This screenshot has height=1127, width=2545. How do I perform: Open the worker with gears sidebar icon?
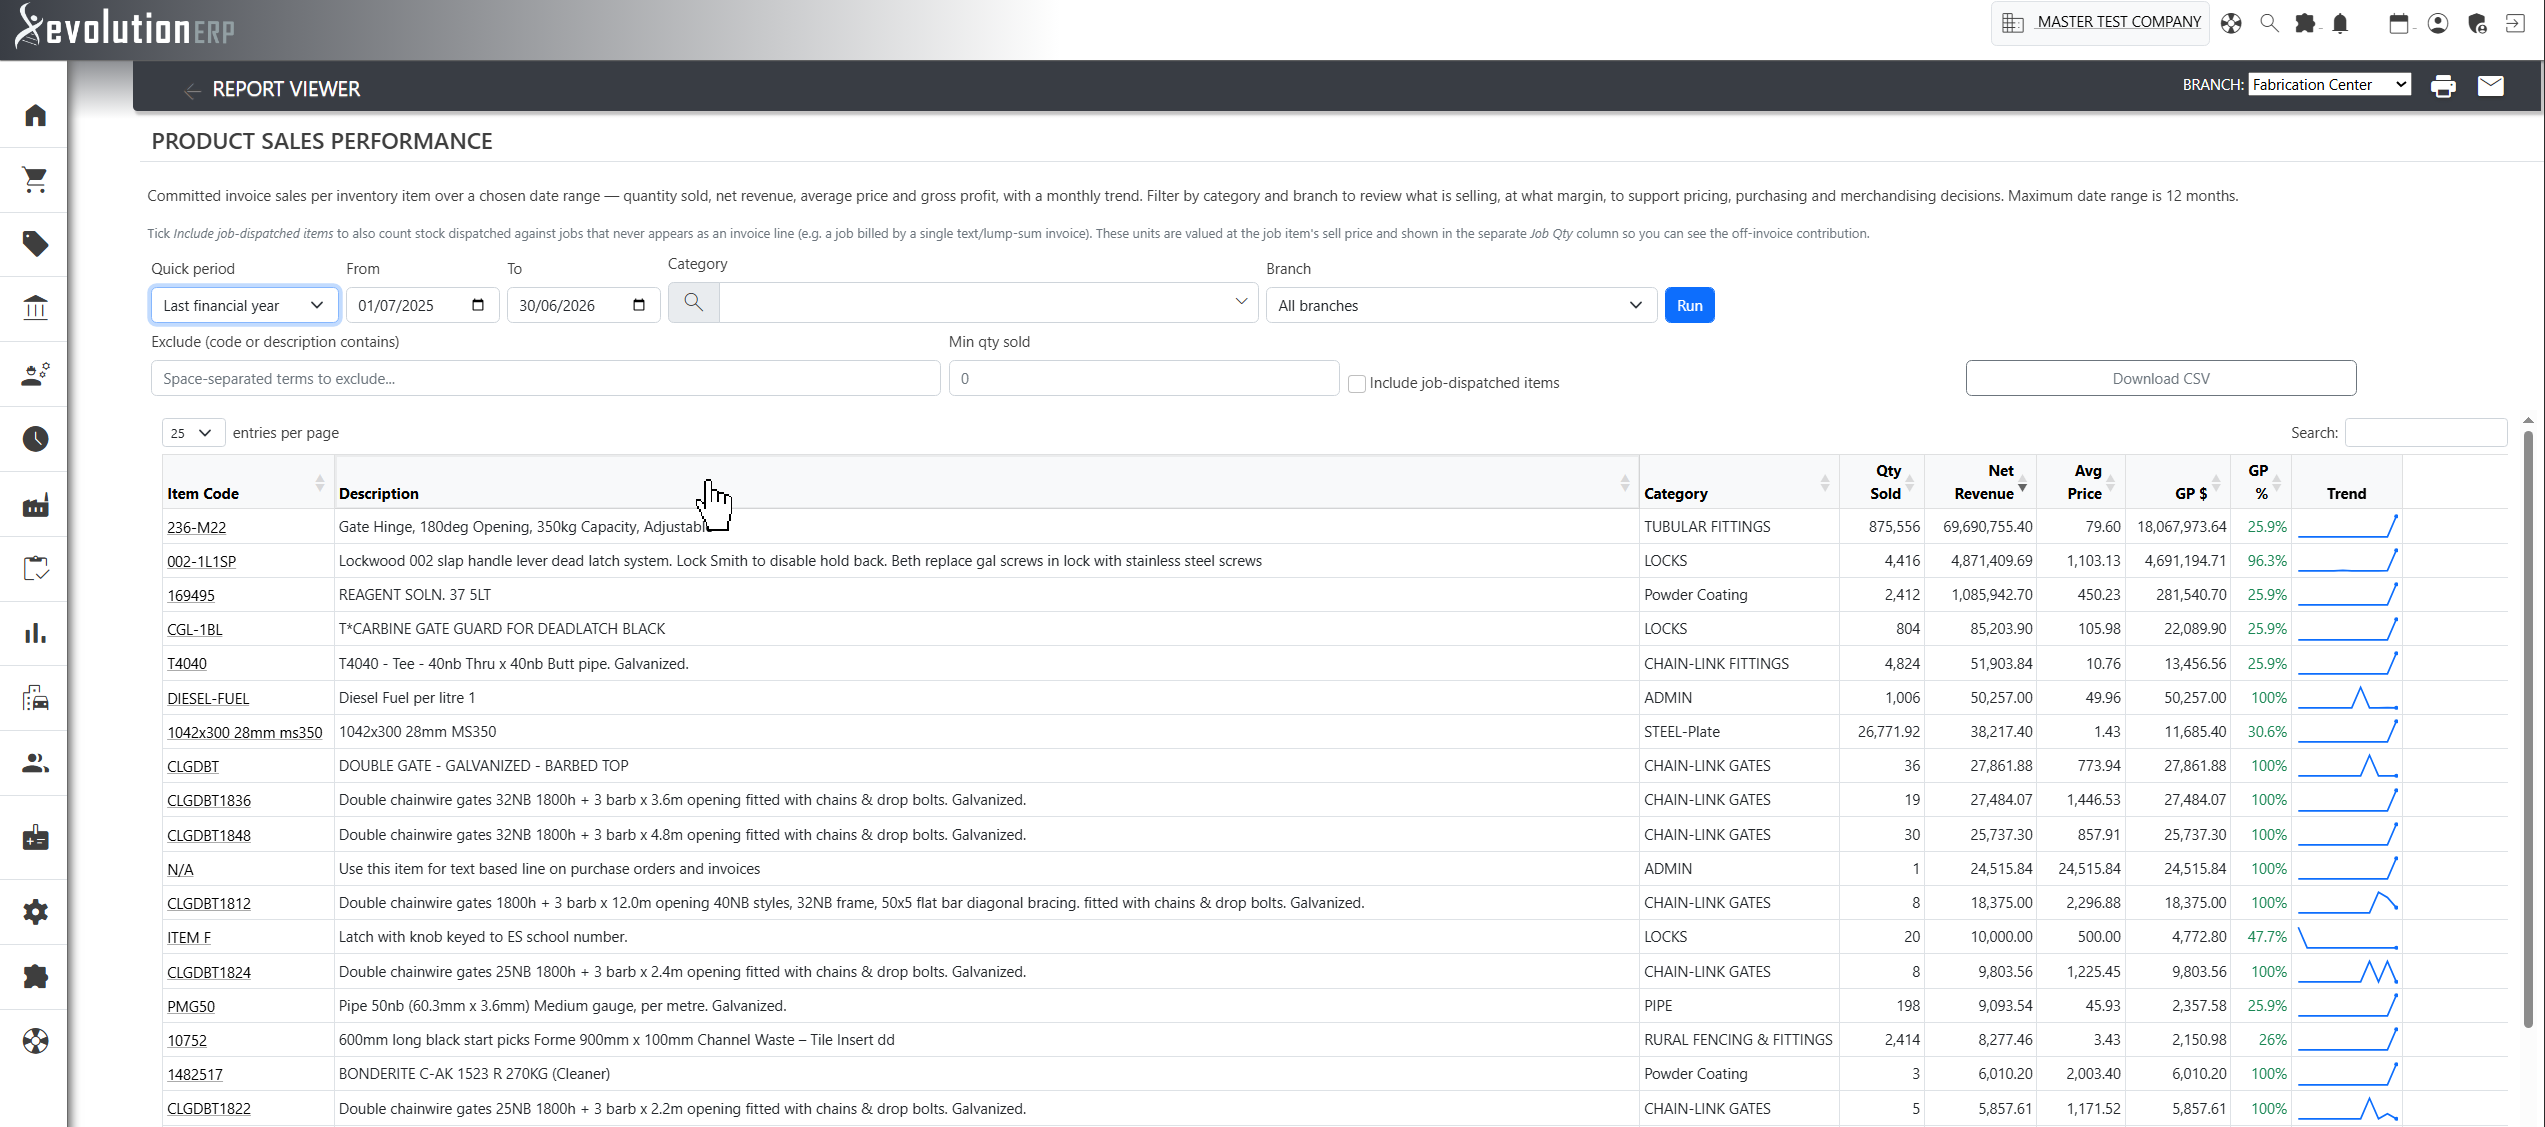coord(35,374)
